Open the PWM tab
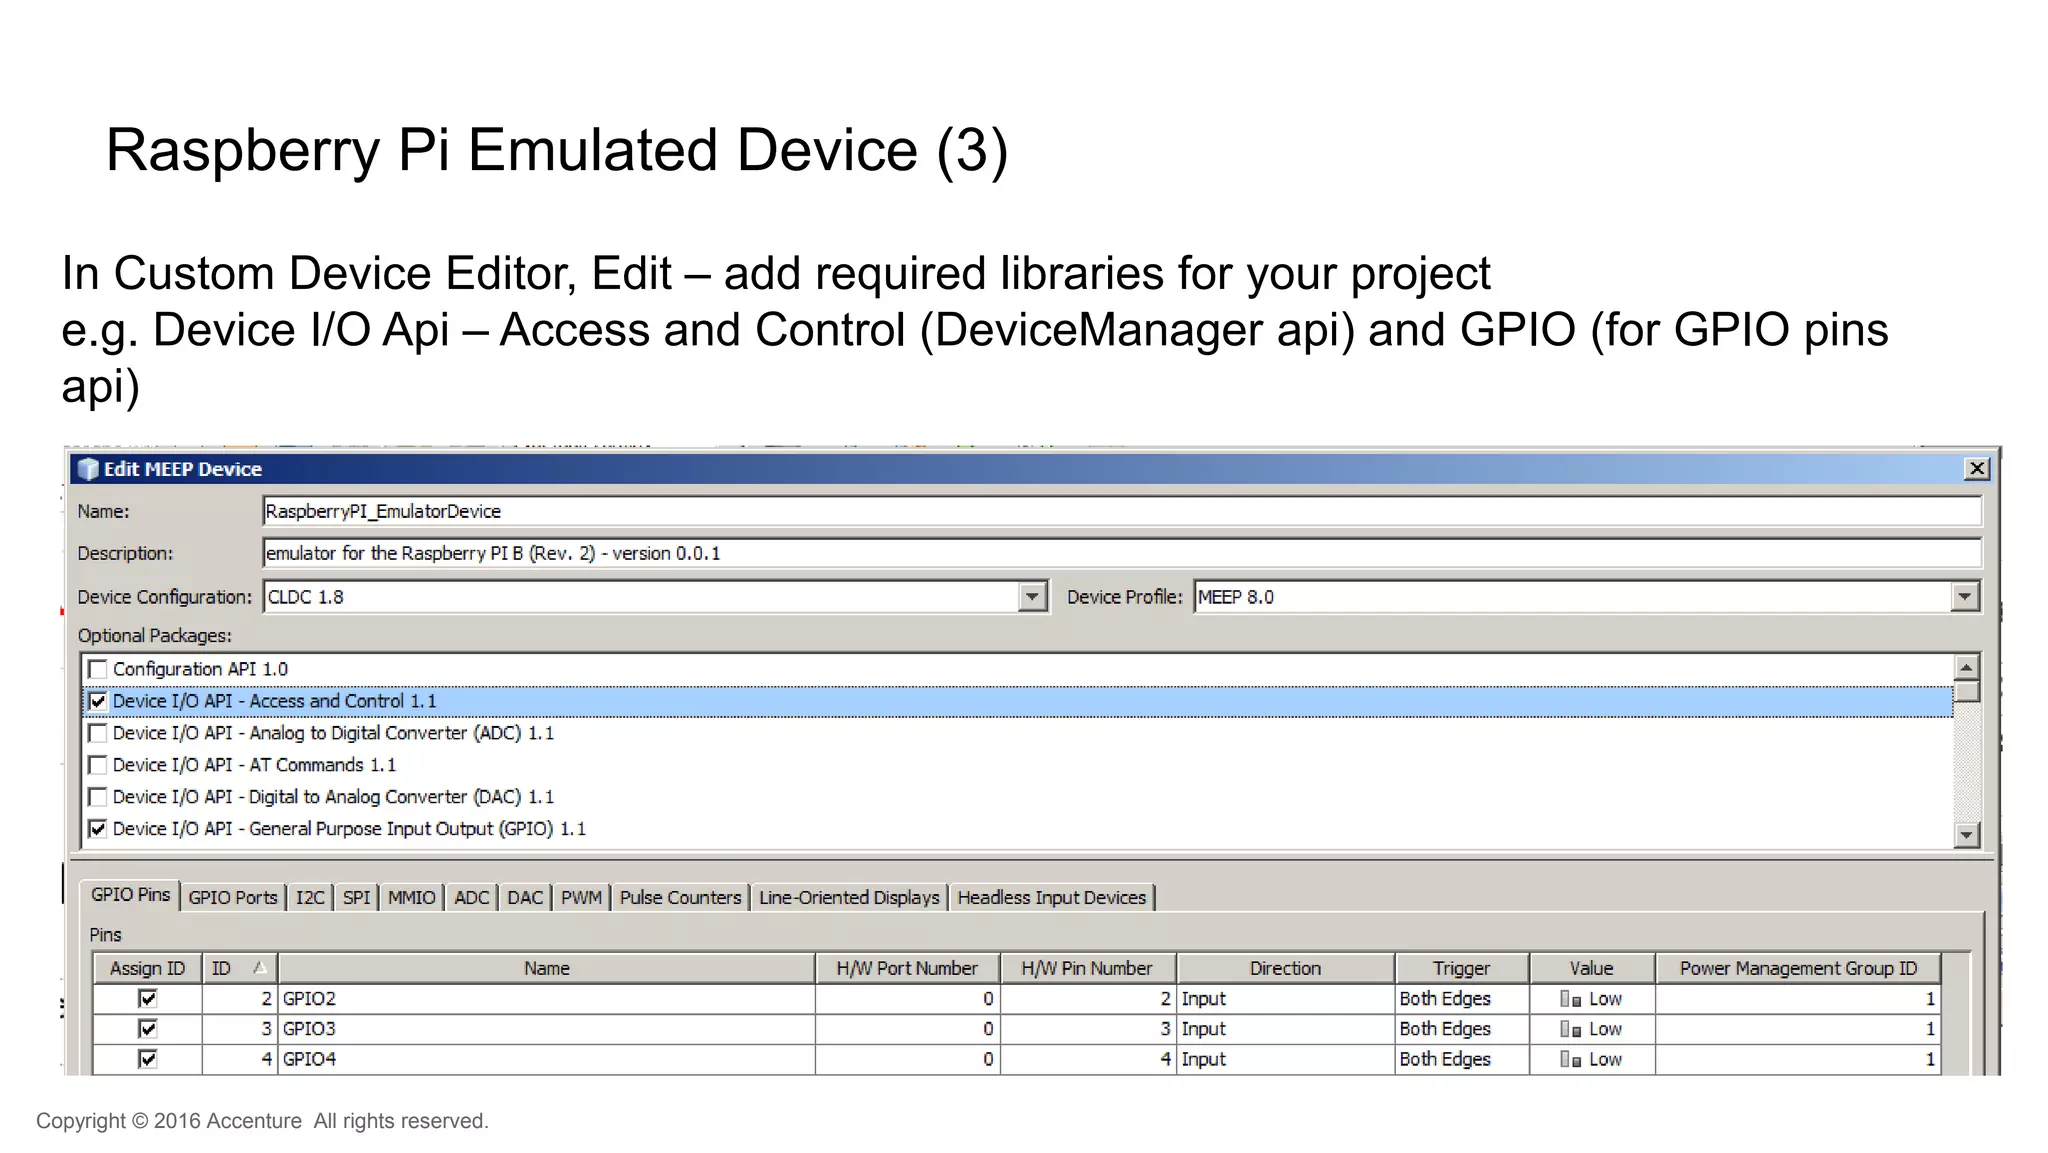This screenshot has height=1153, width=2048. (581, 898)
